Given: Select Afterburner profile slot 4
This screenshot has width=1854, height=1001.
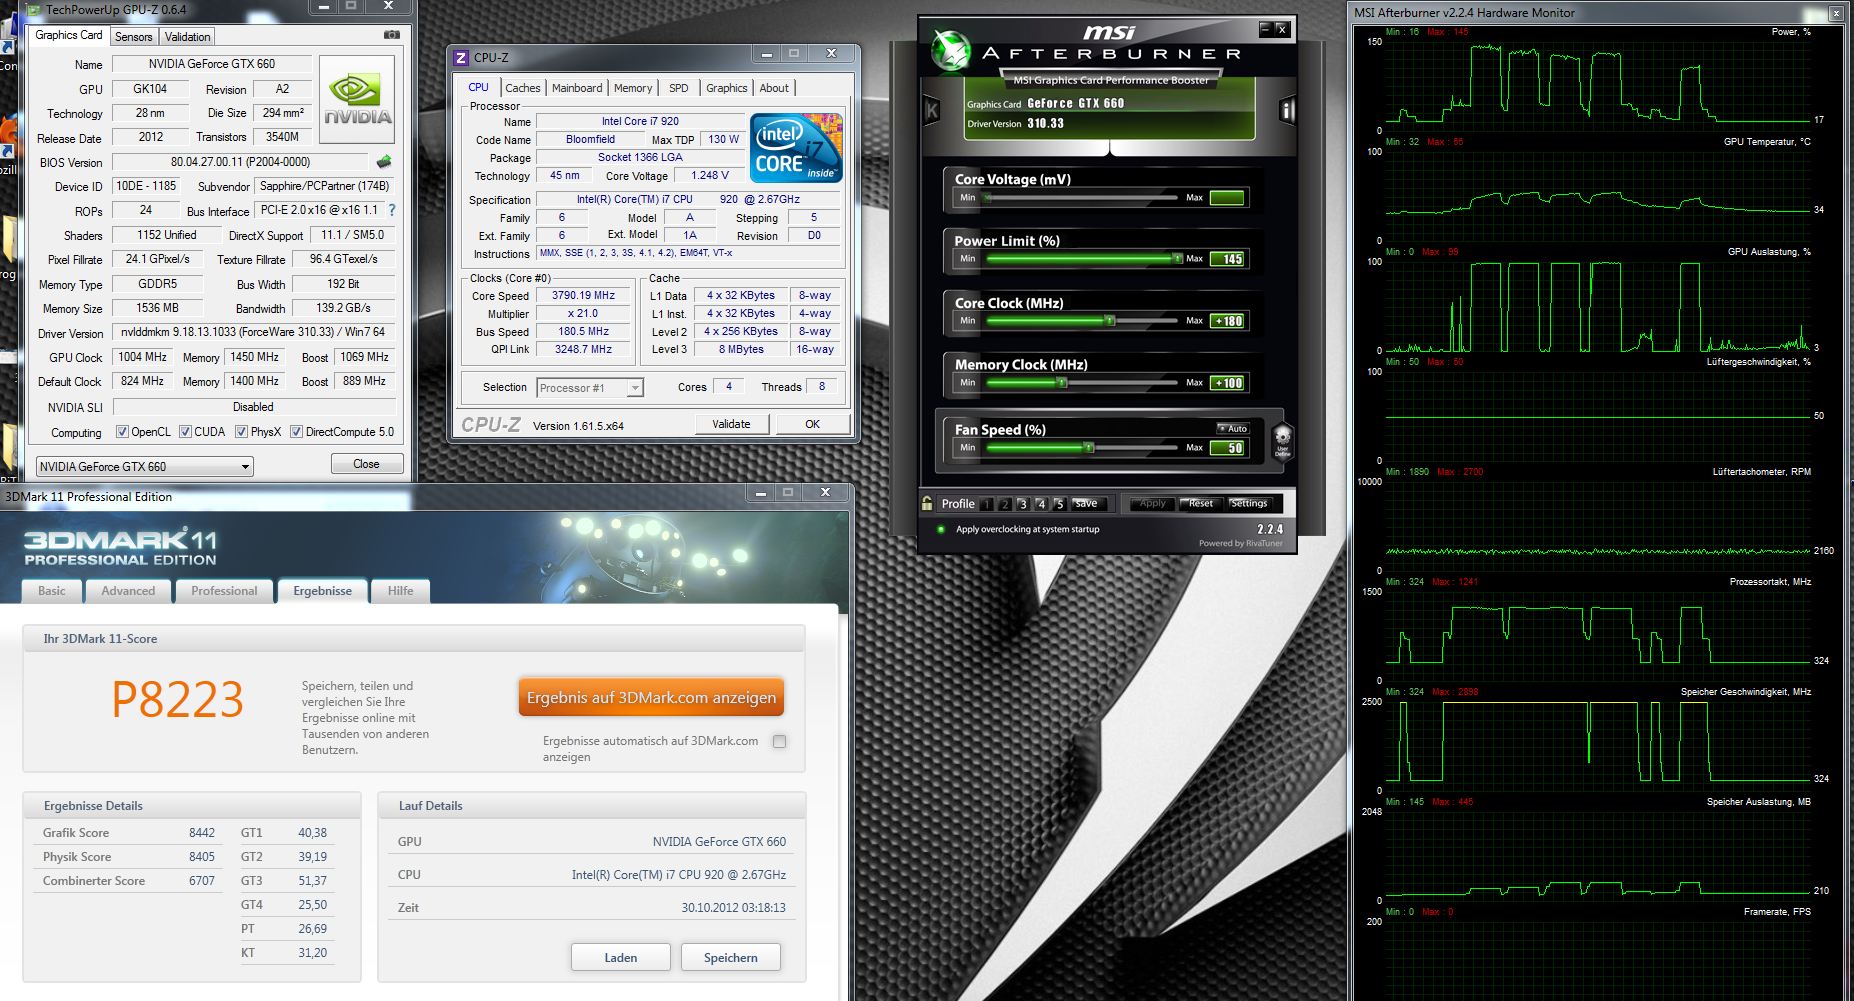Looking at the screenshot, I should [1041, 504].
